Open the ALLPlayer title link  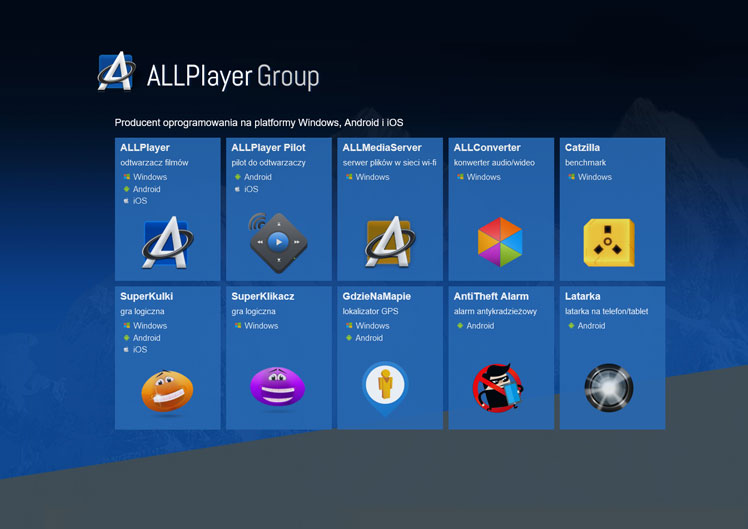[x=145, y=148]
